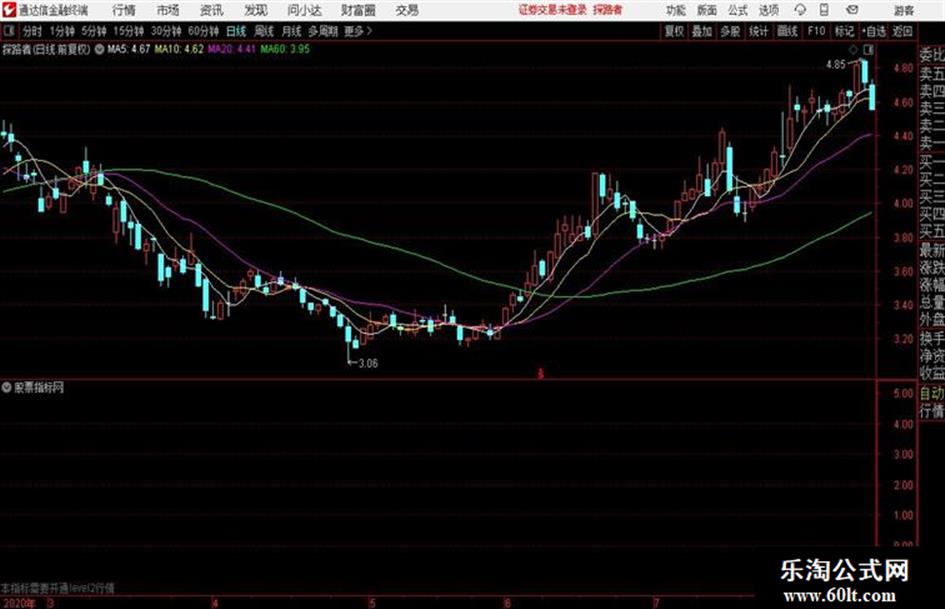Viewport: 945px width, 609px height.
Task: Click the 3.06 low price marker
Action: click(368, 363)
